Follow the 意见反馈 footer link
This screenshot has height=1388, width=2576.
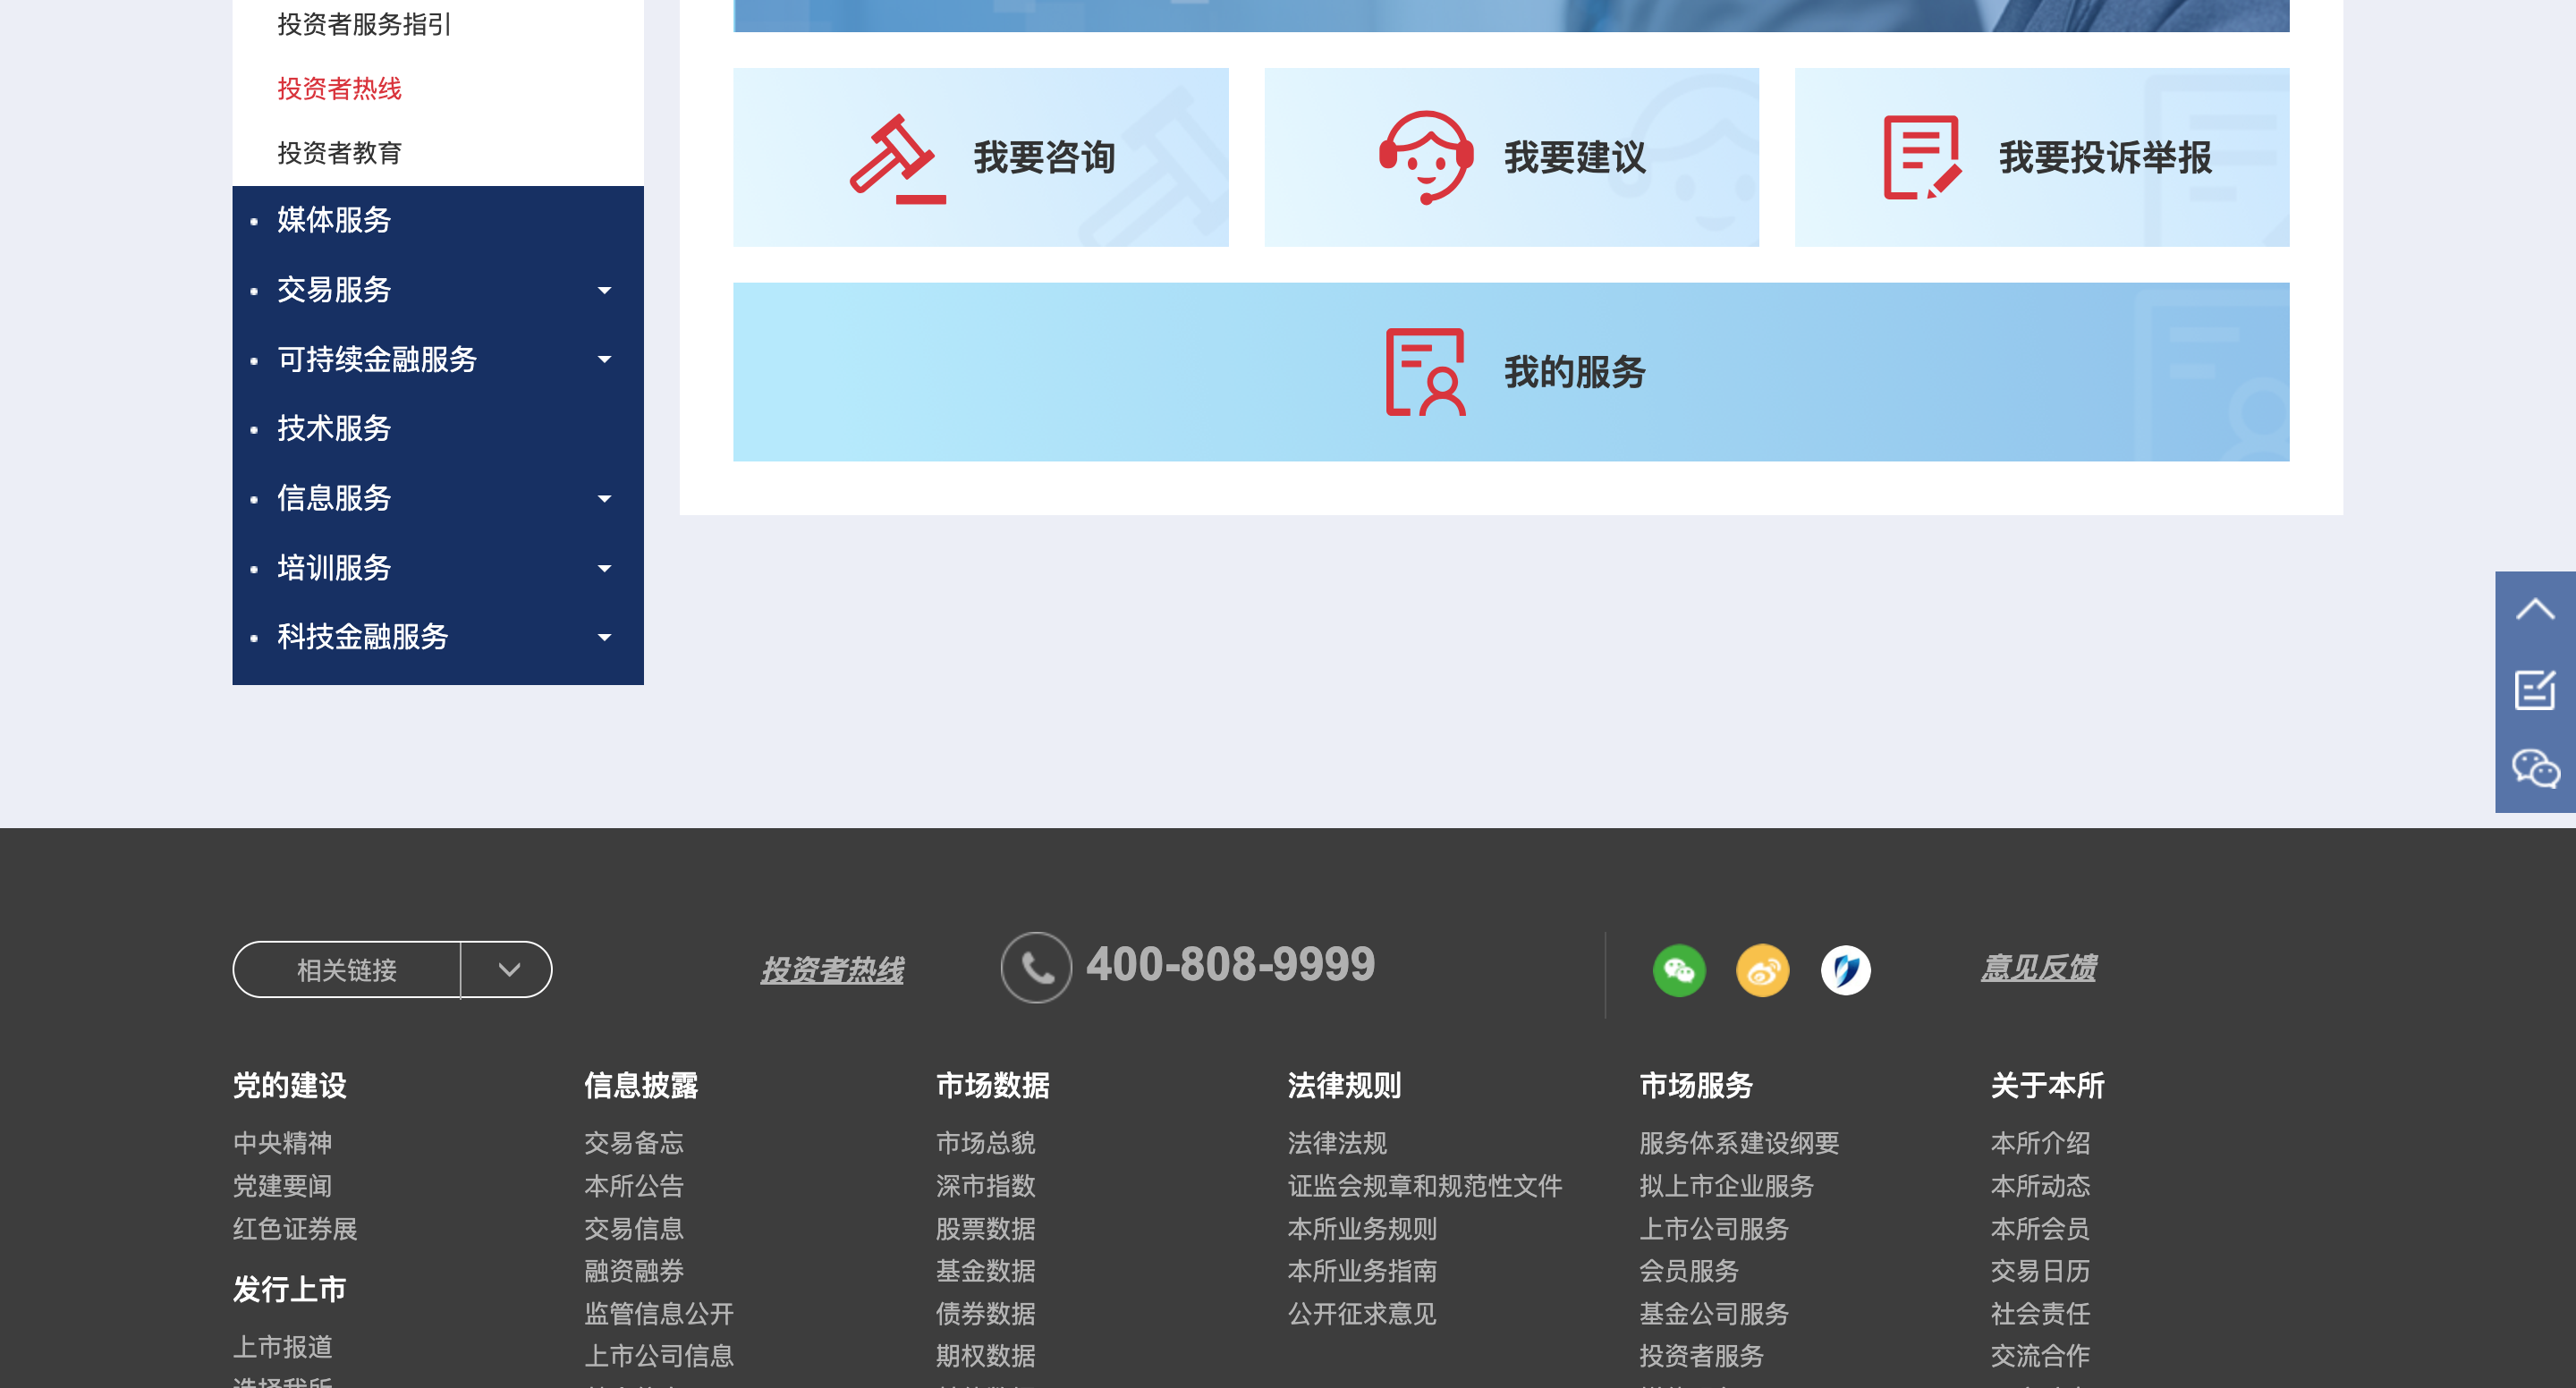(x=2038, y=968)
